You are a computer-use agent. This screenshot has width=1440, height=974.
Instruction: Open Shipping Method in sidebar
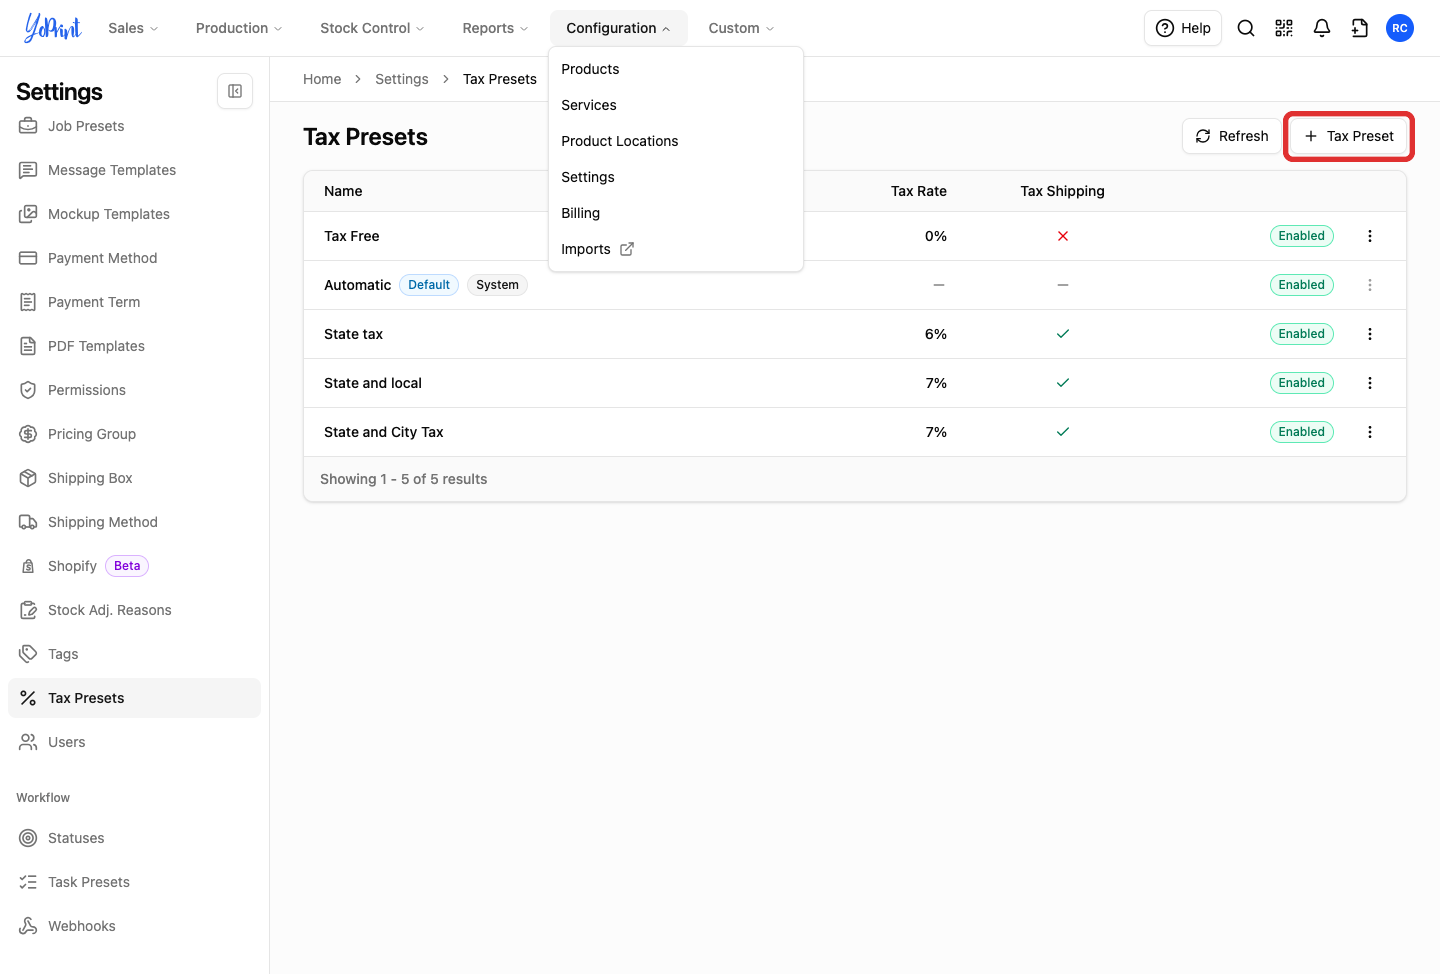pyautogui.click(x=134, y=522)
